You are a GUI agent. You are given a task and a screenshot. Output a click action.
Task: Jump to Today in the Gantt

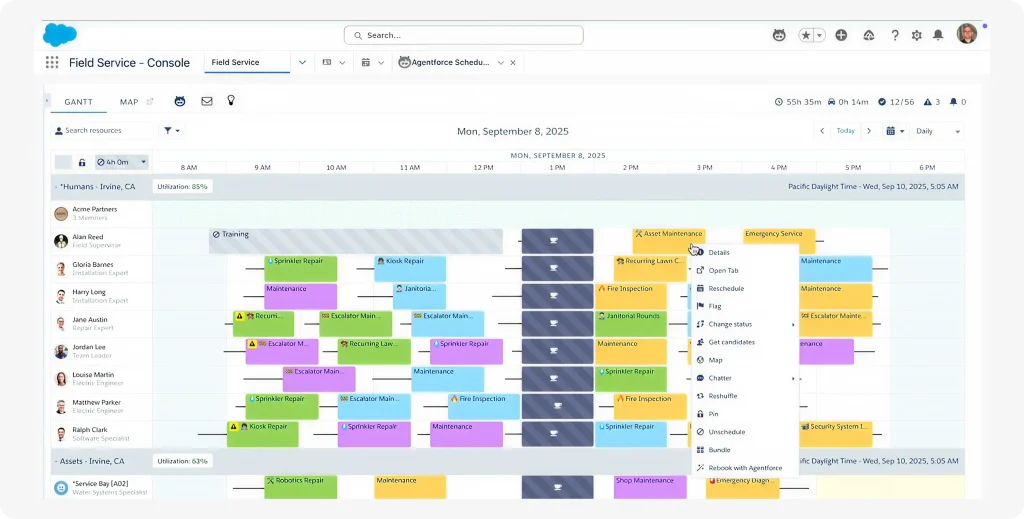(x=846, y=131)
